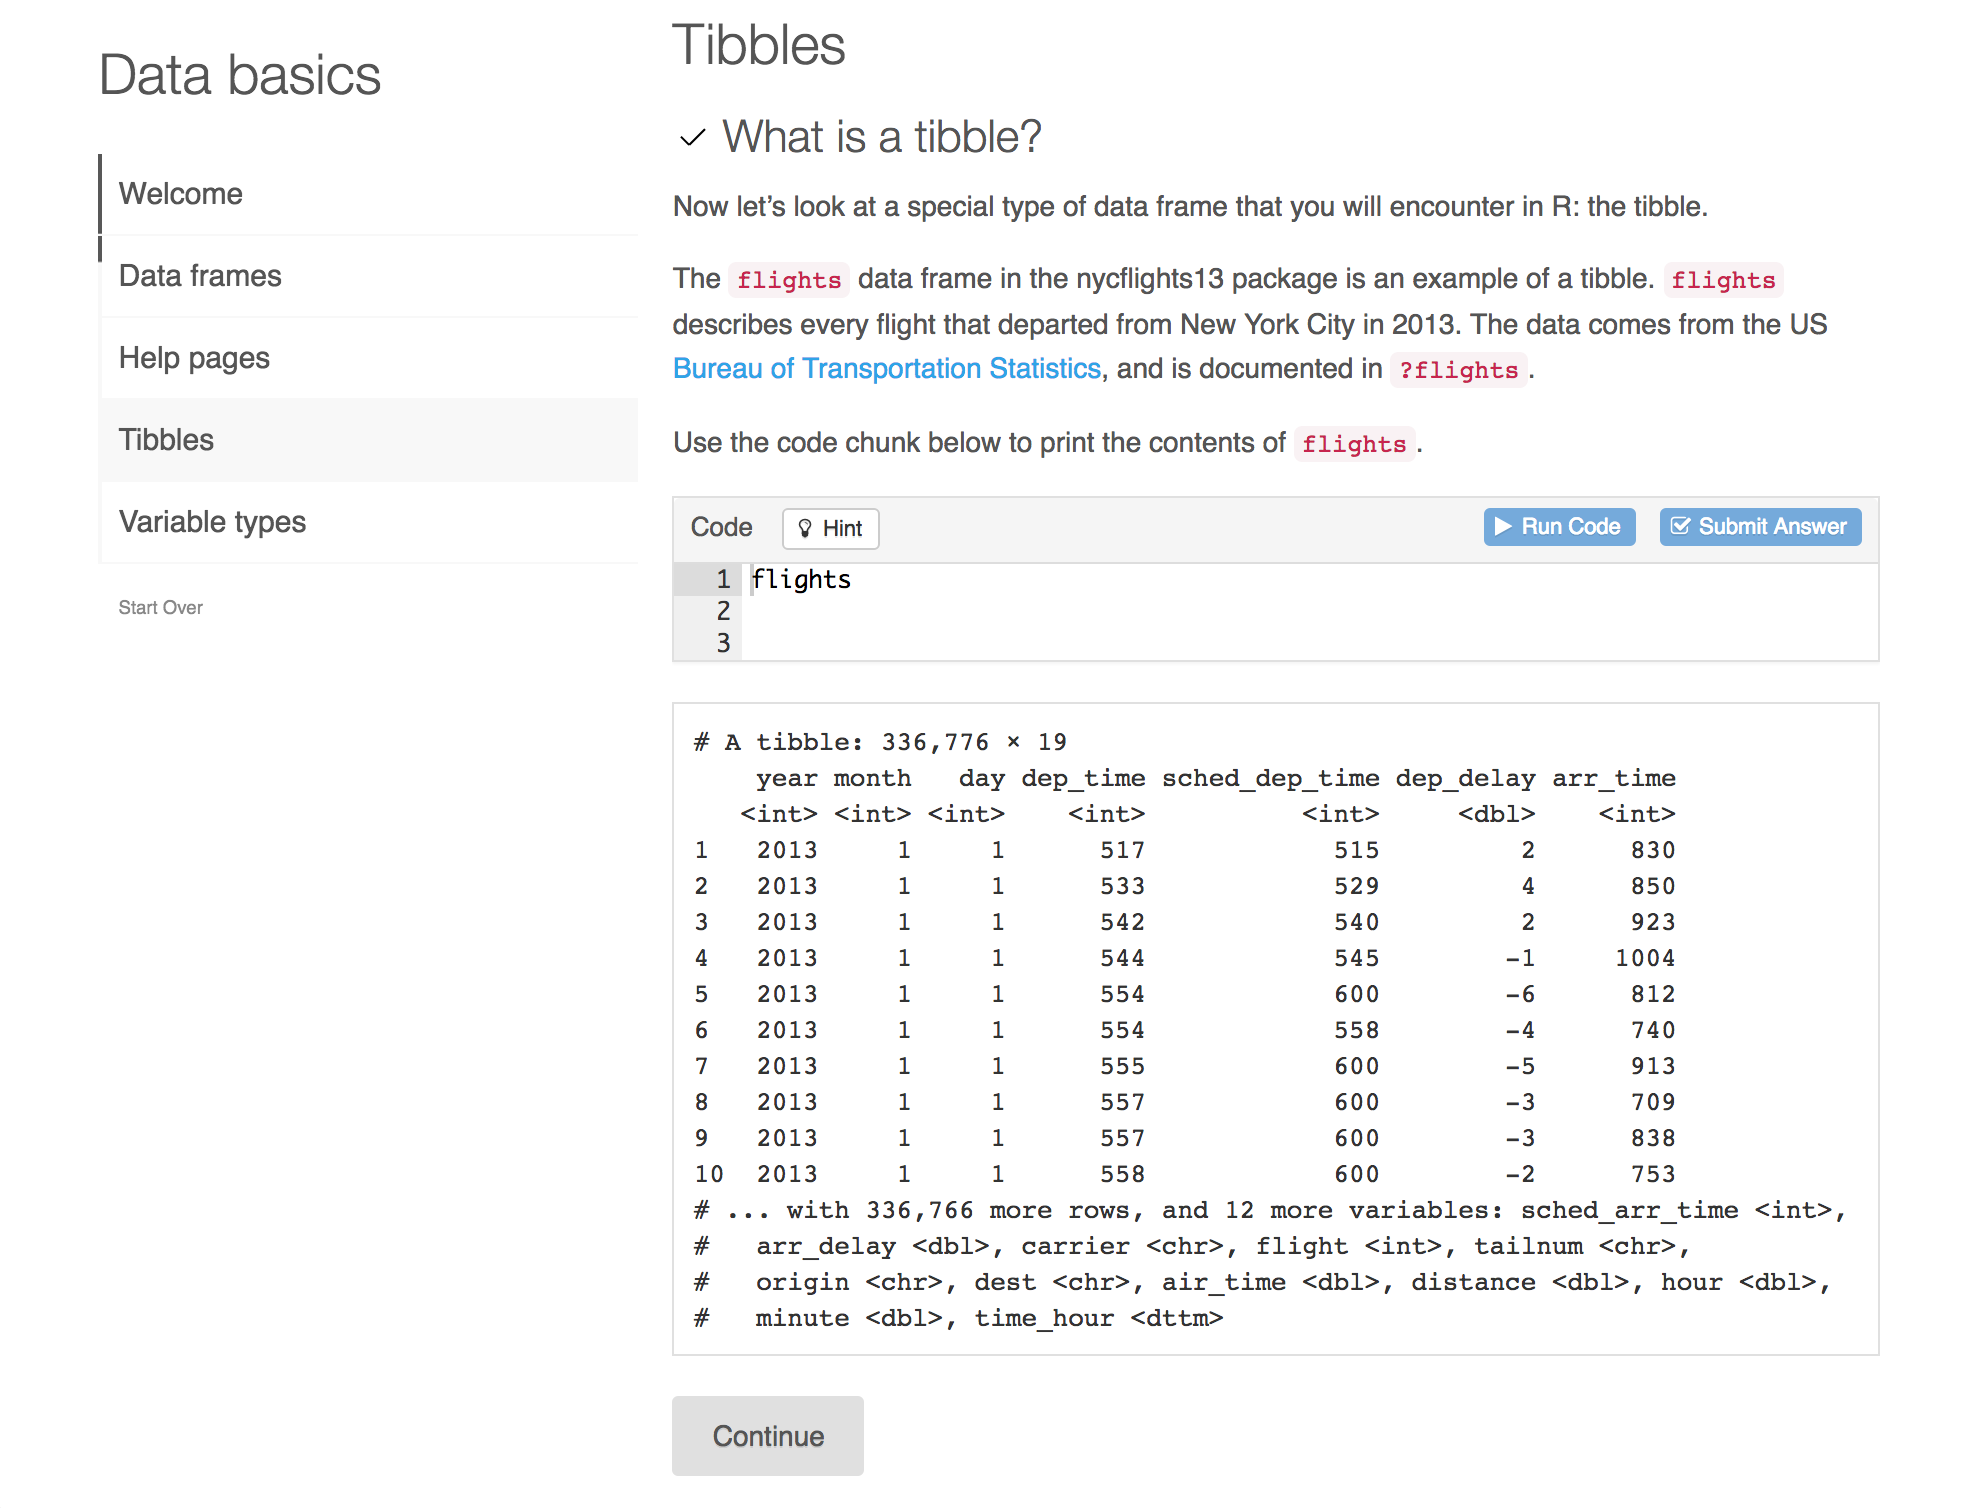
Task: Click the Continue button
Action: (x=768, y=1436)
